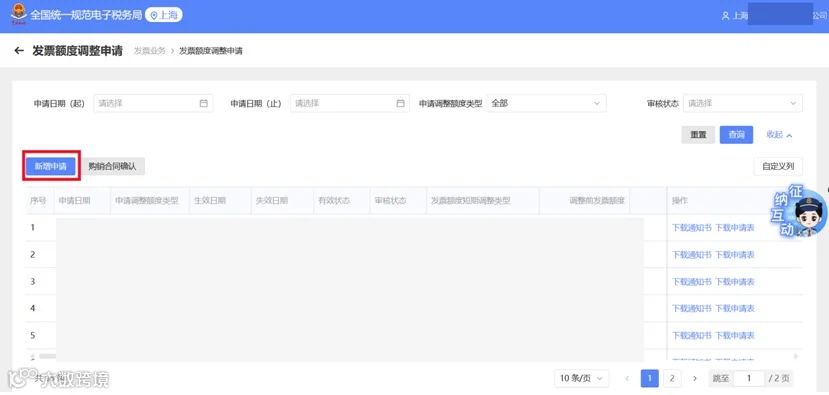Click the 重置 button
This screenshot has width=829, height=395.
pyautogui.click(x=698, y=135)
